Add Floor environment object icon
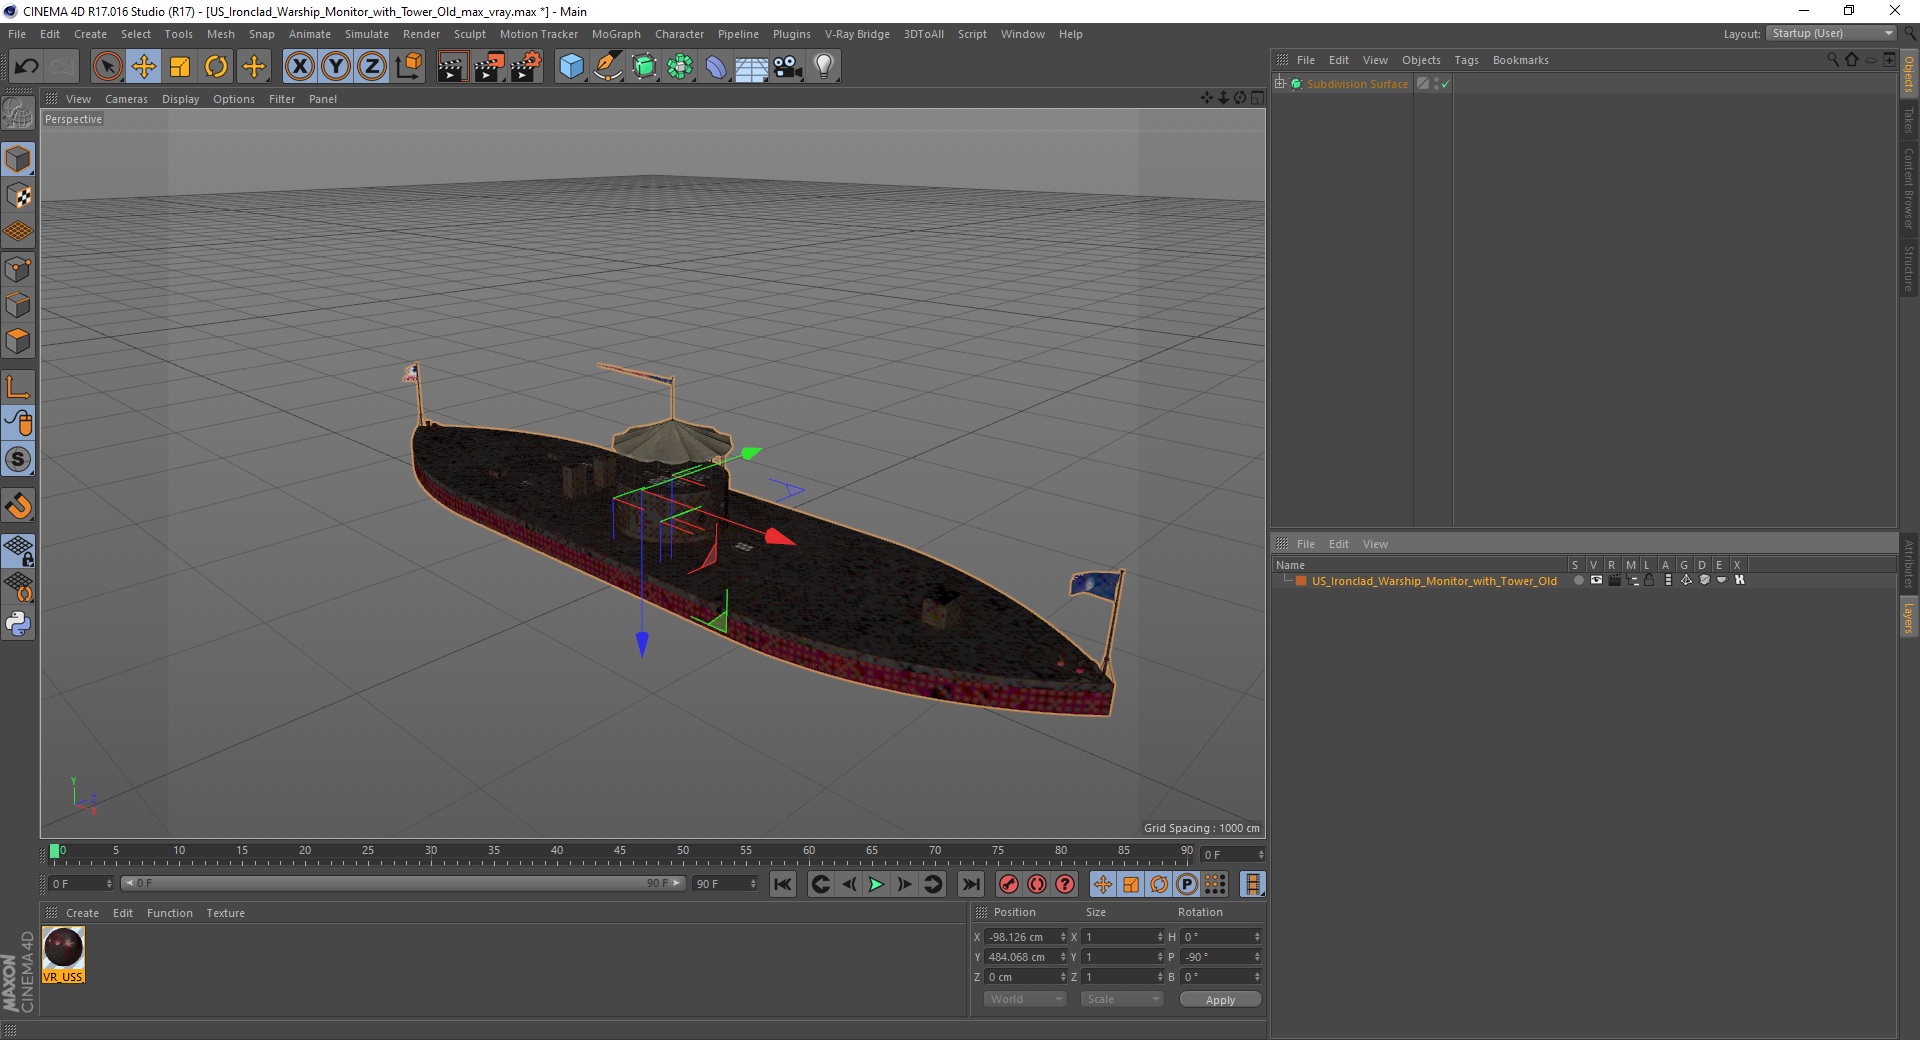Screen dimensions: 1920x1040 pos(751,67)
